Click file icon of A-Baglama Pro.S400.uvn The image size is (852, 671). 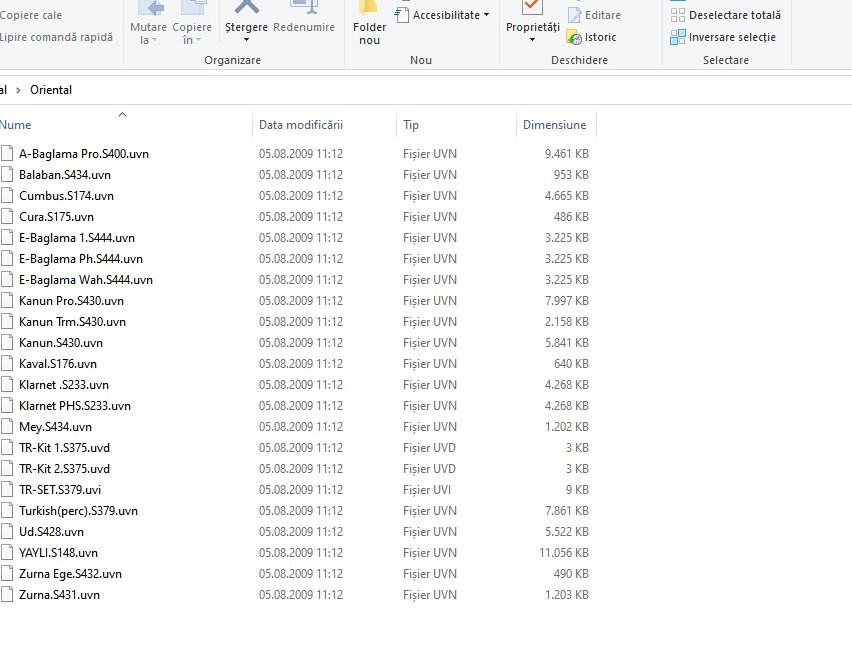click(7, 154)
